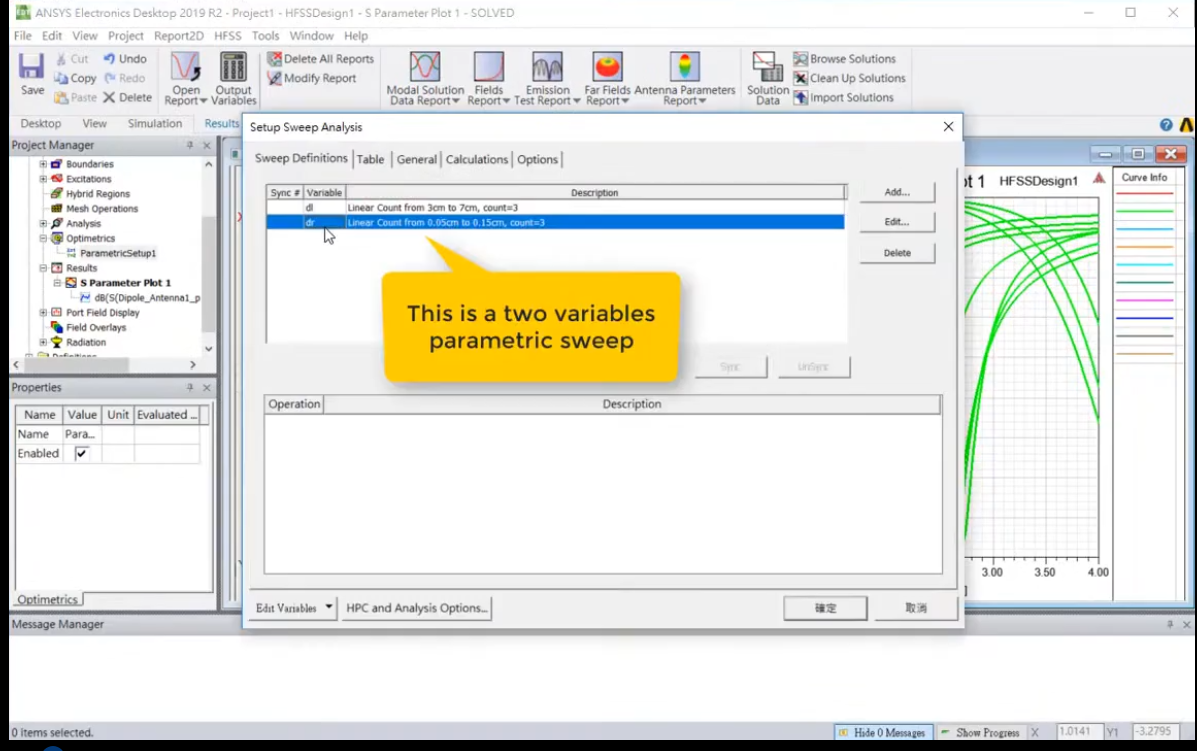Click the Save icon in toolbar
Screen dimensions: 1197x751
coord(31,66)
